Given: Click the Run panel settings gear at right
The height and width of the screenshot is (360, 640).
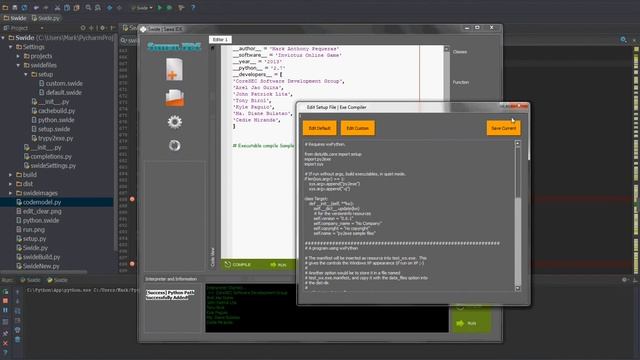Looking at the screenshot, I should coord(624,280).
